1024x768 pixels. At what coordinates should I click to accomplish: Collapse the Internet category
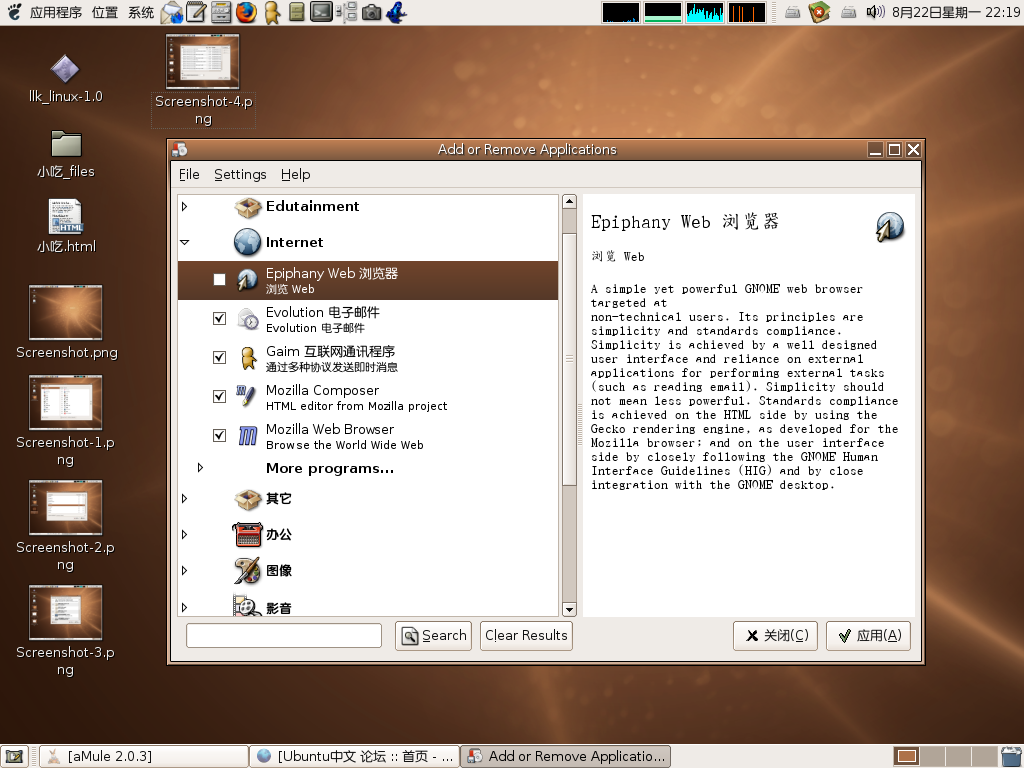(x=185, y=242)
